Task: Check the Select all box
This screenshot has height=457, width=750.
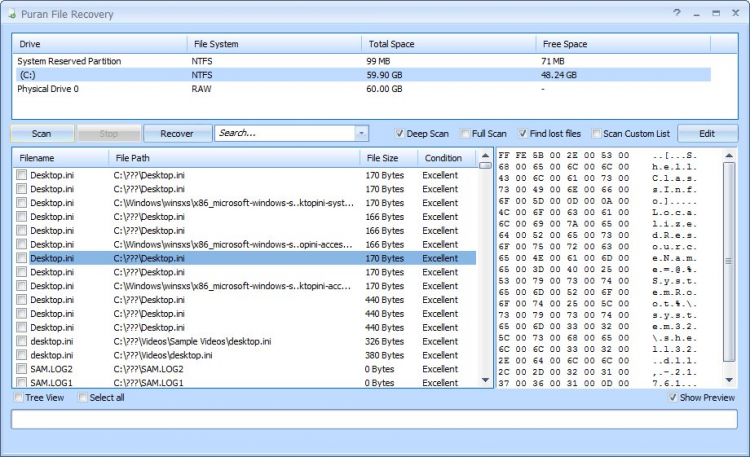Action: pyautogui.click(x=82, y=398)
